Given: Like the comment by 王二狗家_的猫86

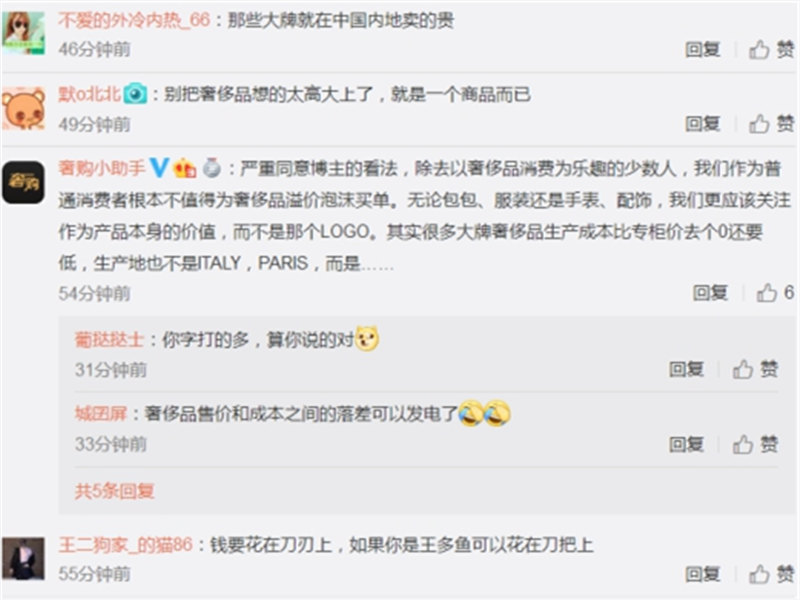Looking at the screenshot, I should click(x=771, y=574).
